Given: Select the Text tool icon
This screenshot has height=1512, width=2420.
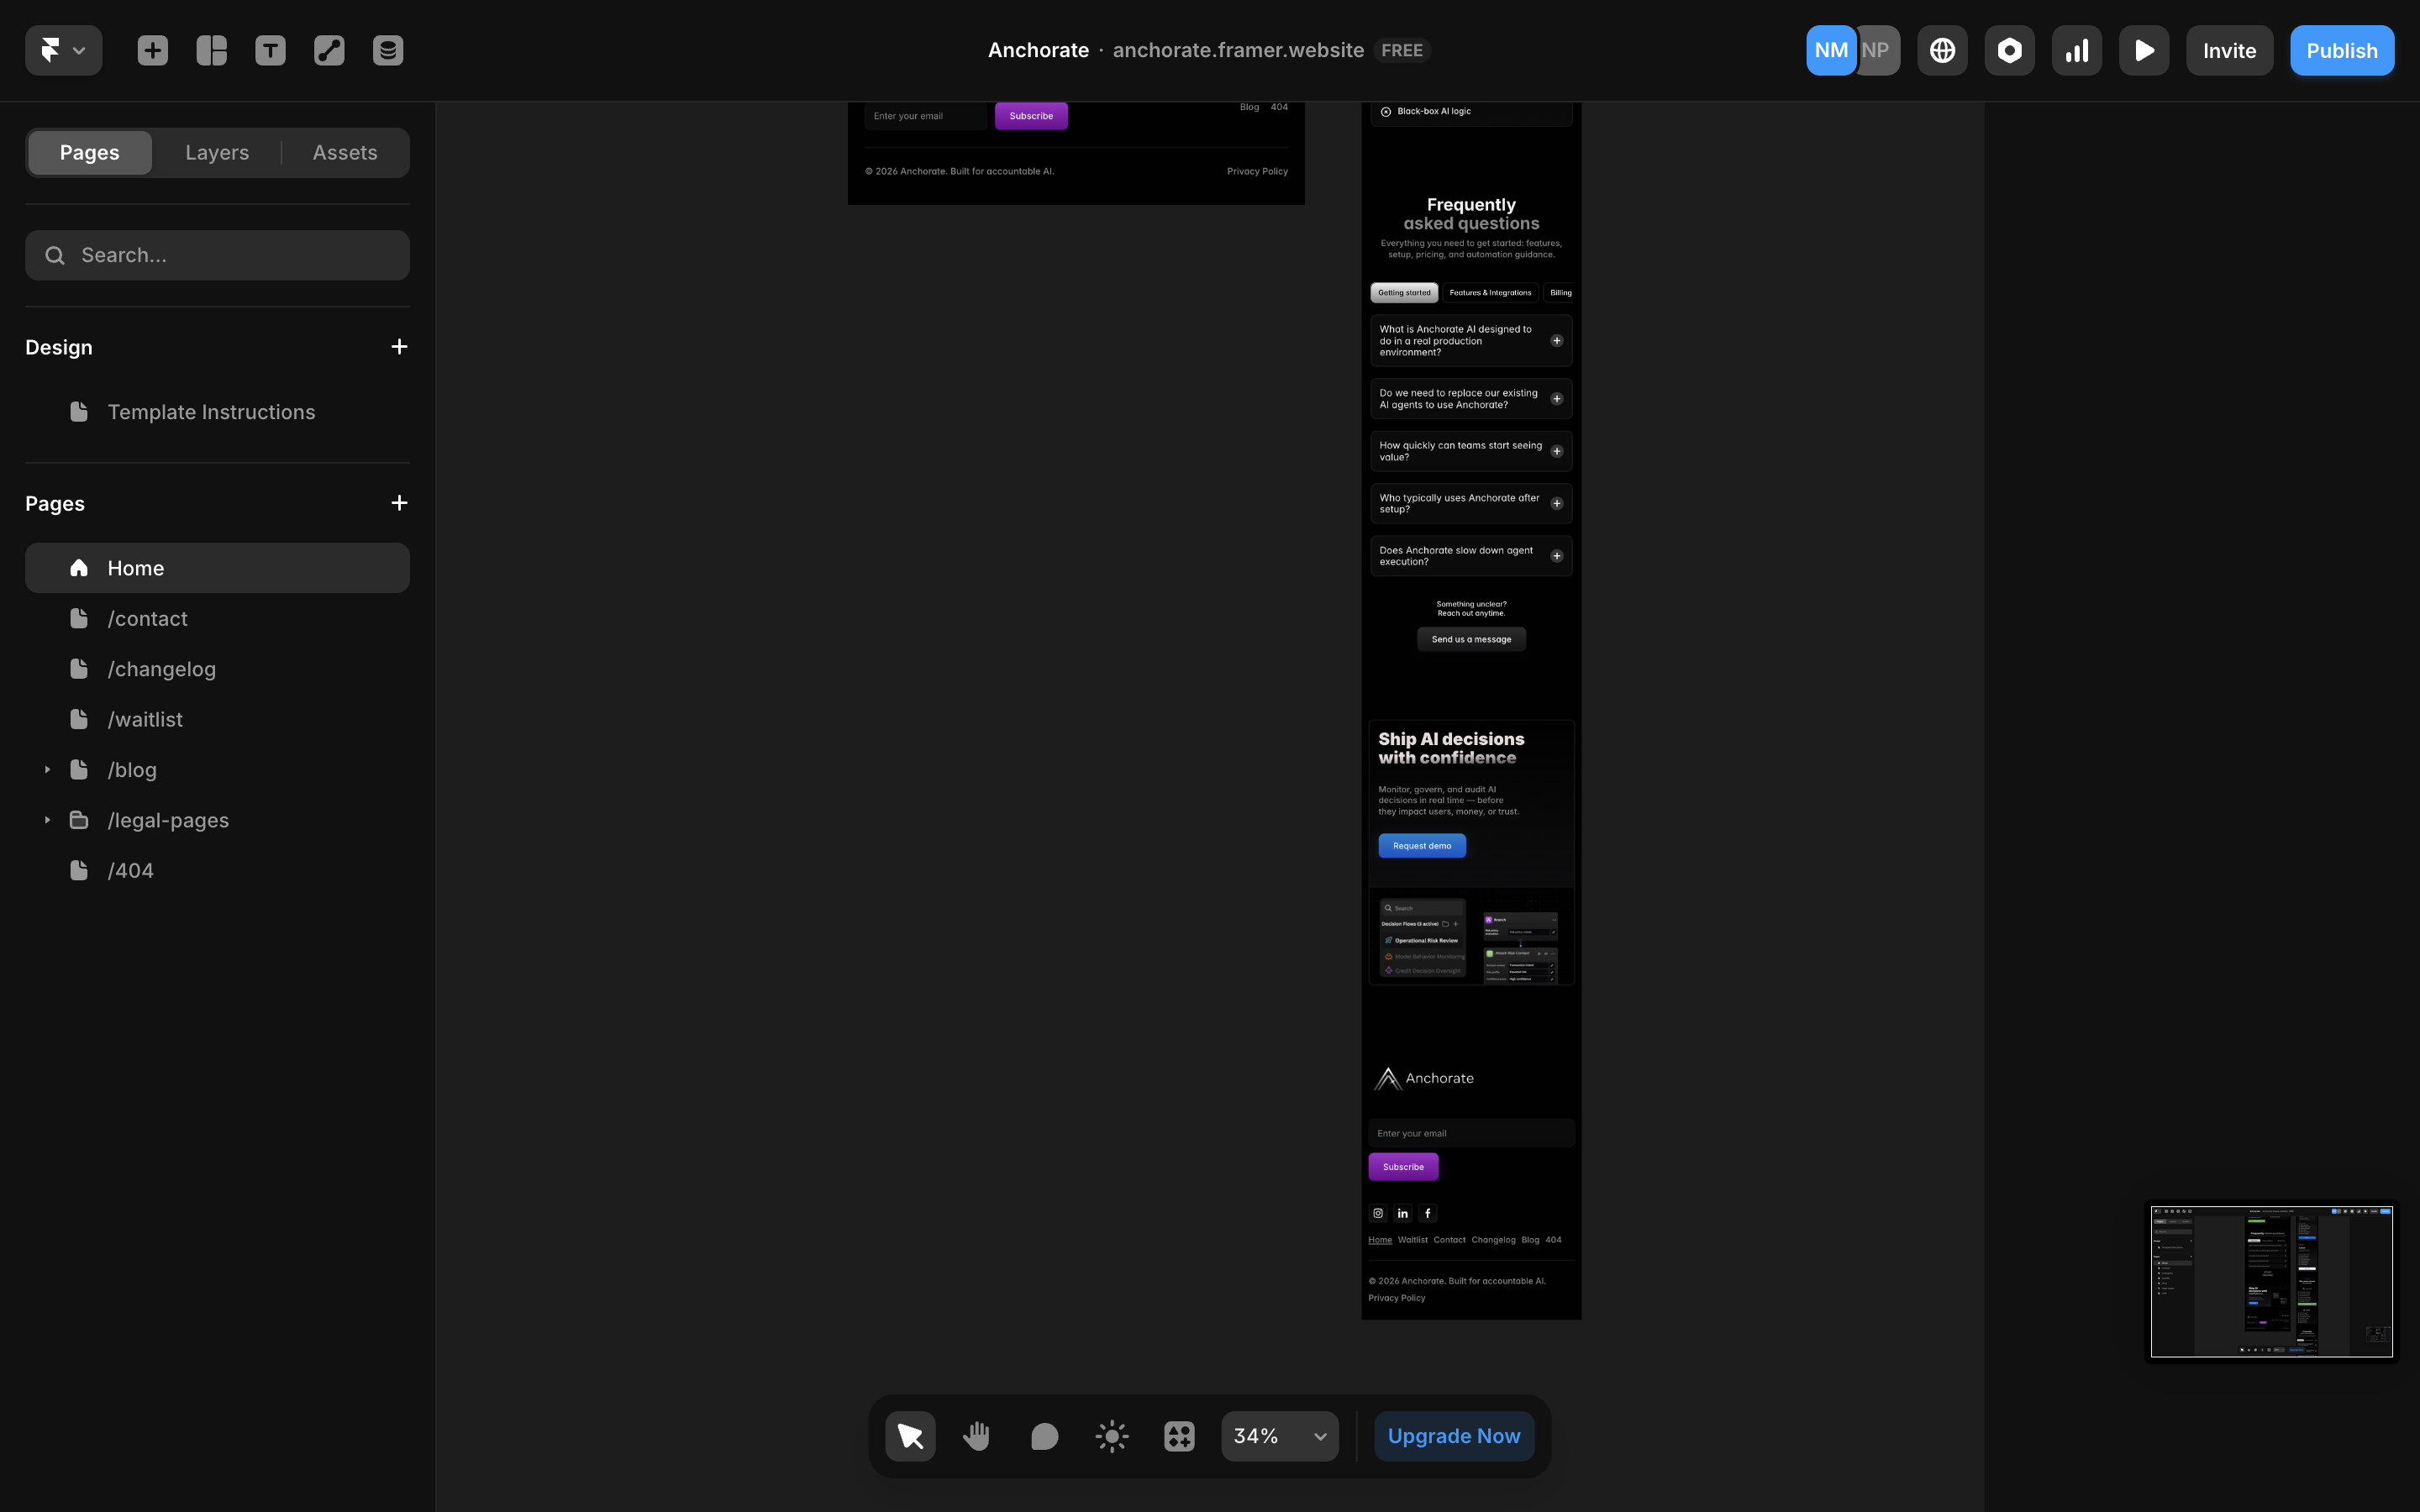Looking at the screenshot, I should (x=270, y=49).
